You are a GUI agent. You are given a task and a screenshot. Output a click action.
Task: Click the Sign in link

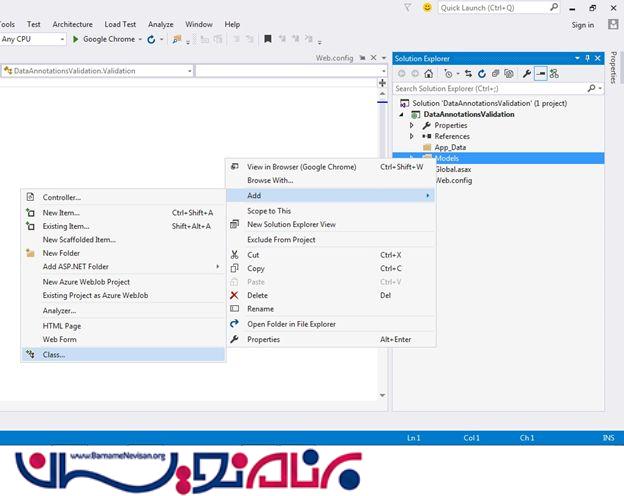583,24
